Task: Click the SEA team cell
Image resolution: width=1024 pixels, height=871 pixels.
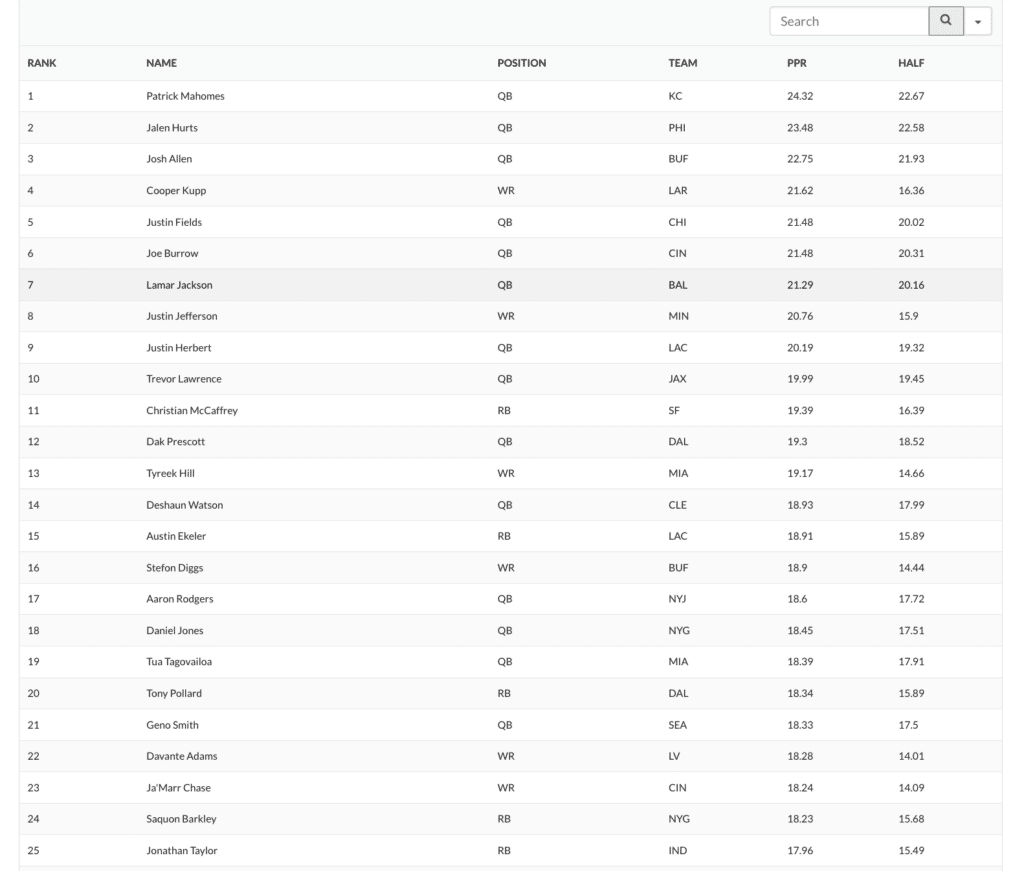Action: pos(677,725)
